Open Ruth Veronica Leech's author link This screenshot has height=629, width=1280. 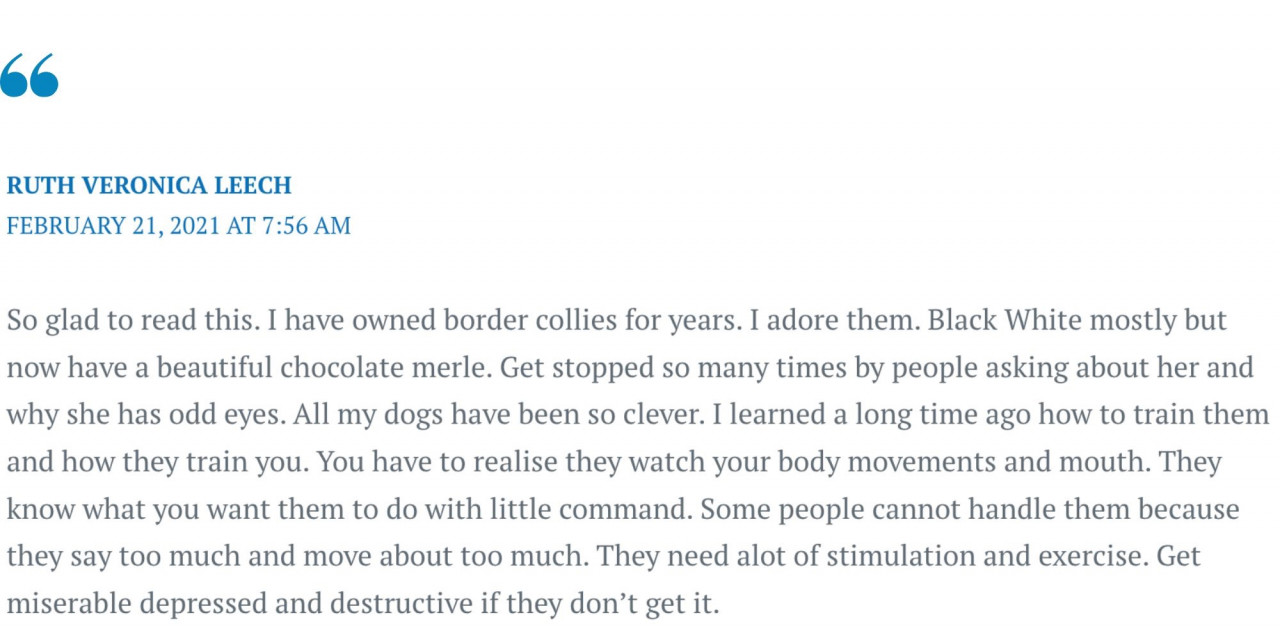tap(149, 185)
